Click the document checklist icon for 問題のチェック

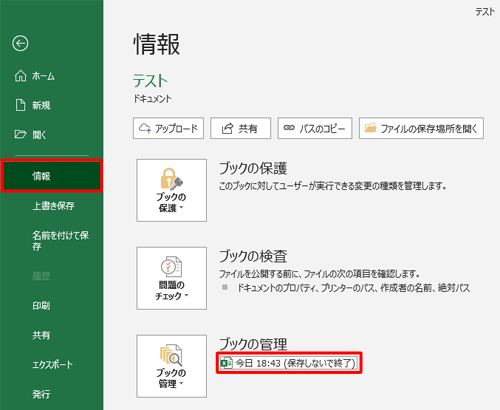pos(171,266)
